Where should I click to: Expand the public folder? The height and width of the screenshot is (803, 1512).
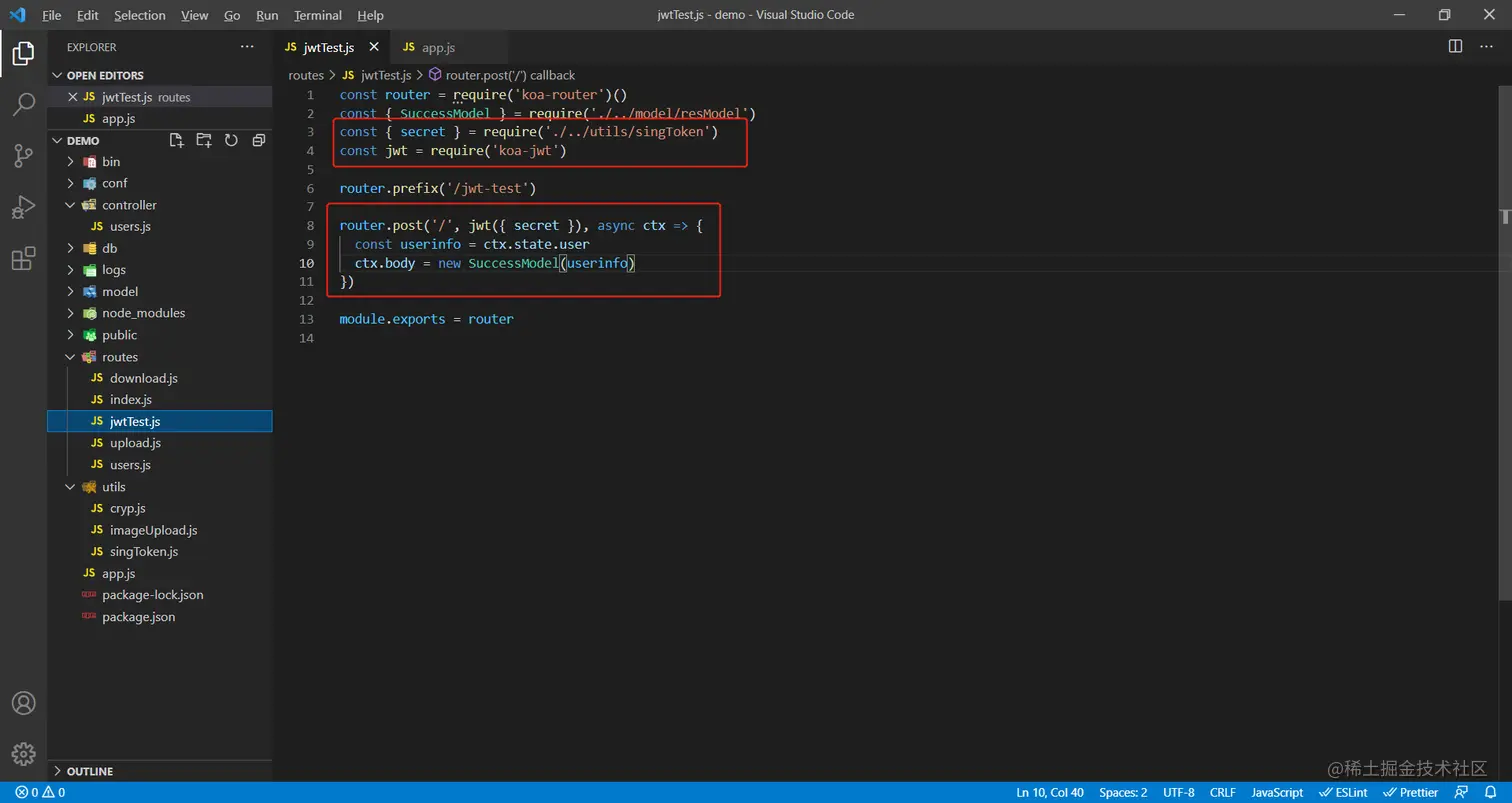[160, 335]
